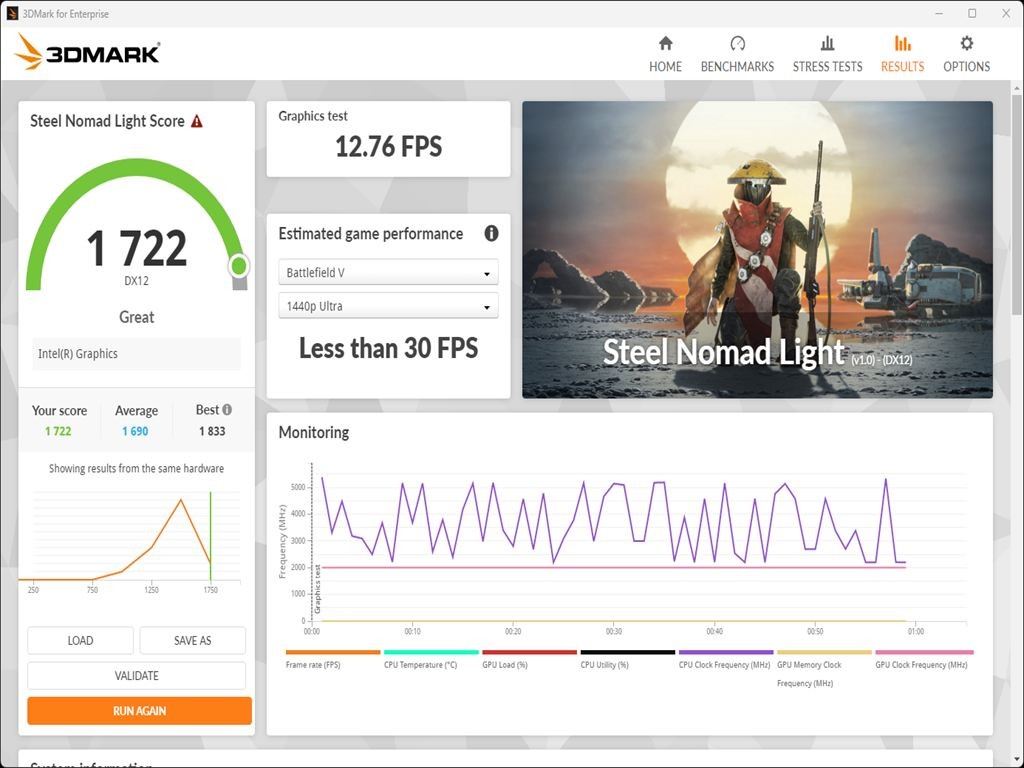The image size is (1024, 768).
Task: Toggle CPU Clock Frequency purple legend swatch
Action: point(726,652)
